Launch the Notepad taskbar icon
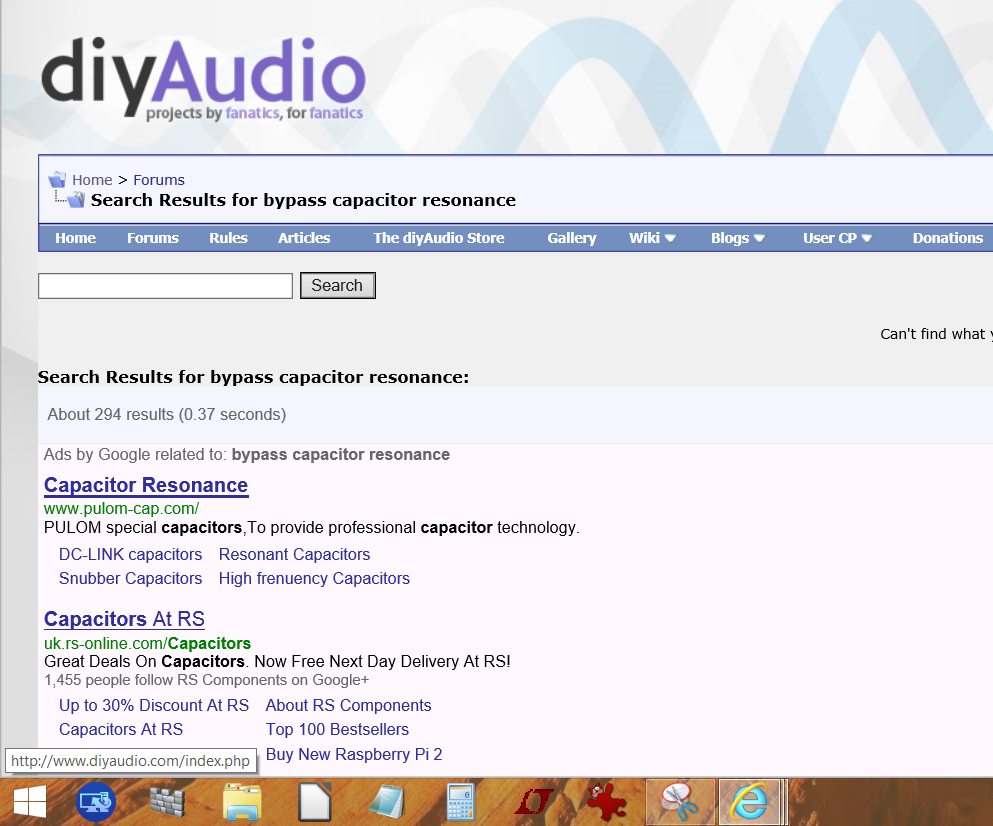 (387, 802)
